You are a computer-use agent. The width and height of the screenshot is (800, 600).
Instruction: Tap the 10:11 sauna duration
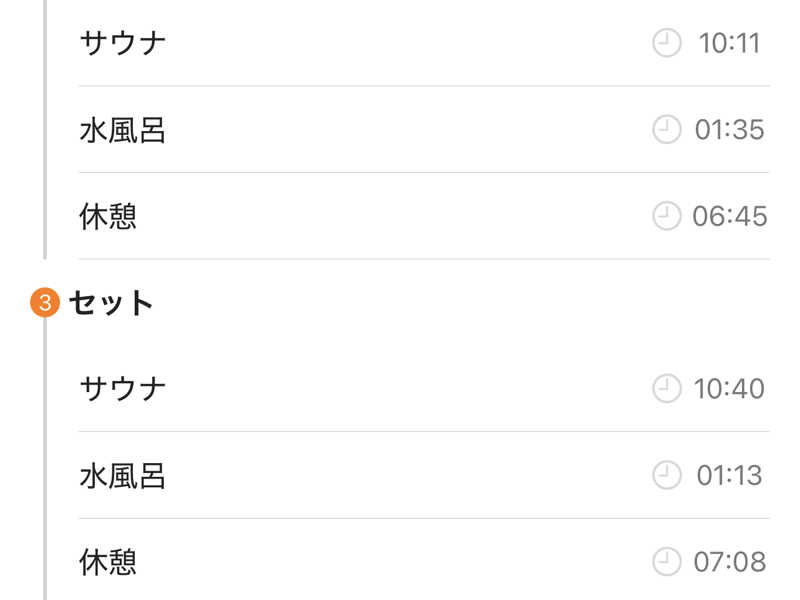click(x=730, y=43)
